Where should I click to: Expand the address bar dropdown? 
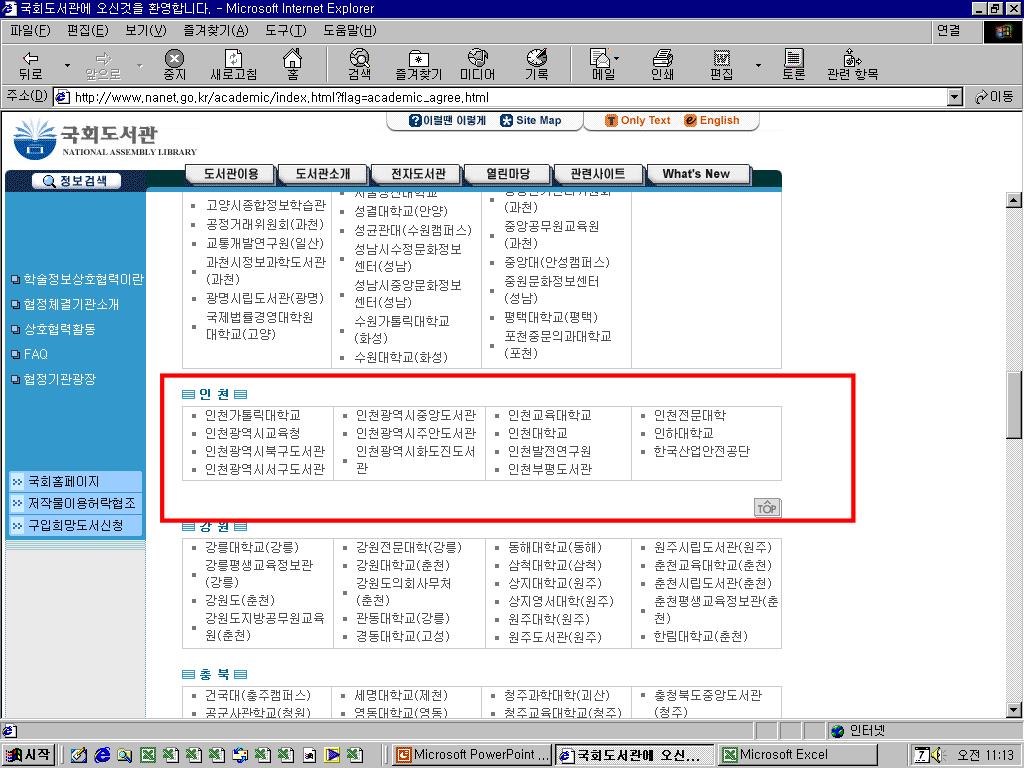coord(955,97)
